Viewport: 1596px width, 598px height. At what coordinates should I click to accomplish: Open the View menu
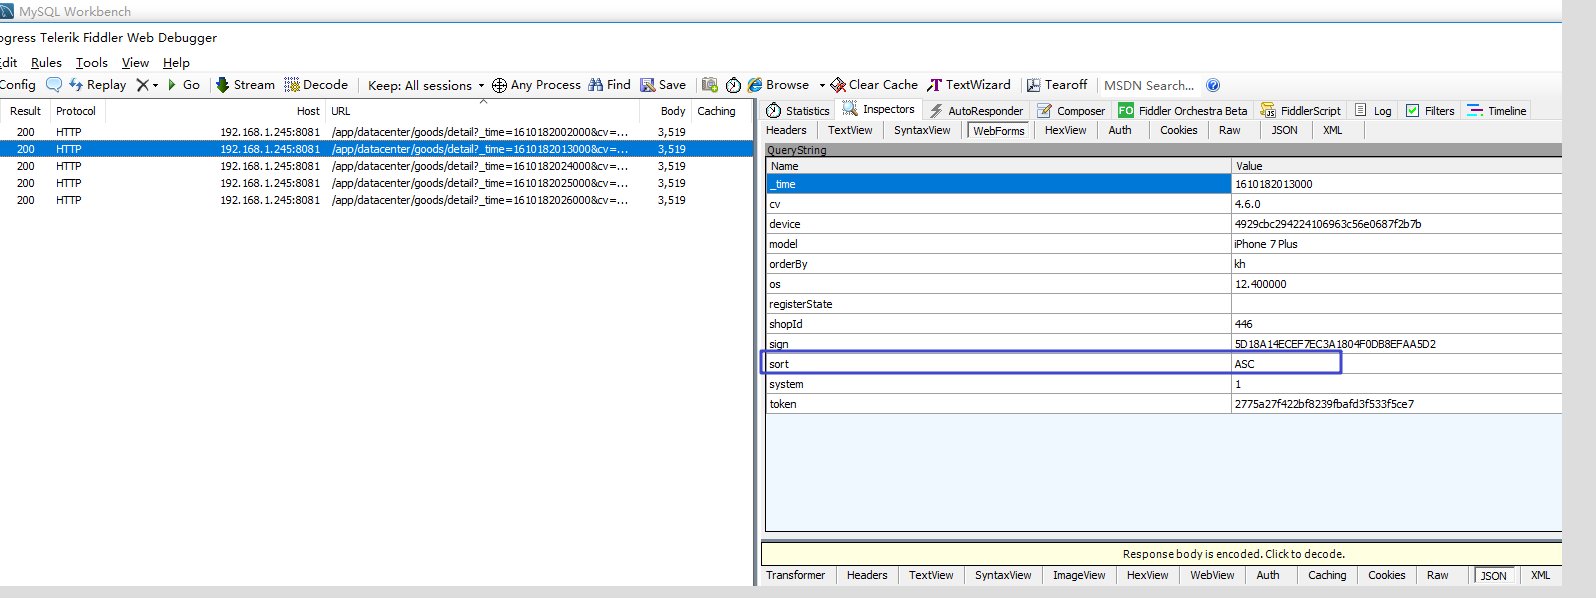pos(135,62)
